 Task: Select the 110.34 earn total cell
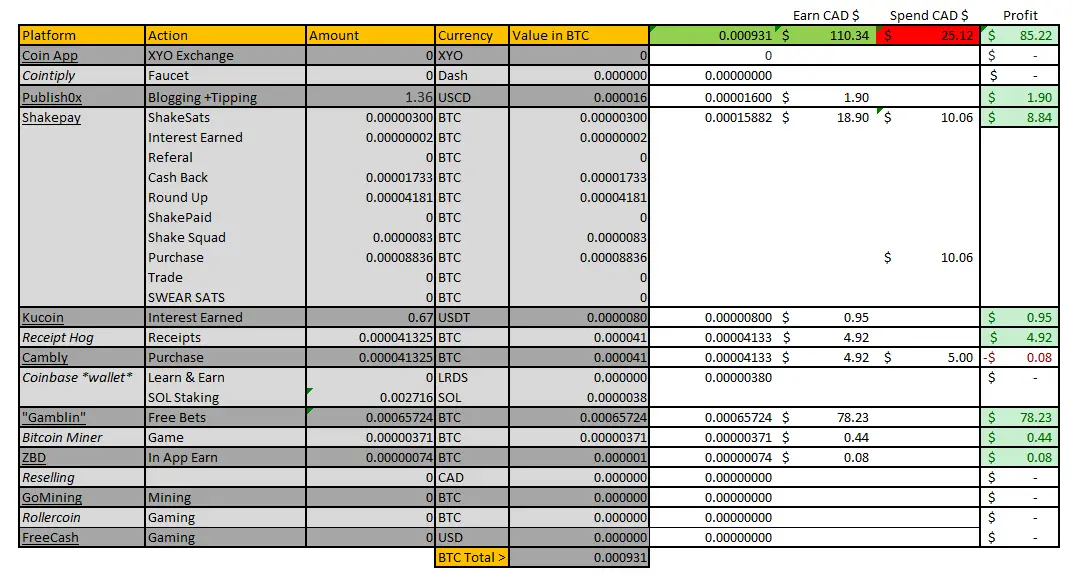click(x=826, y=35)
